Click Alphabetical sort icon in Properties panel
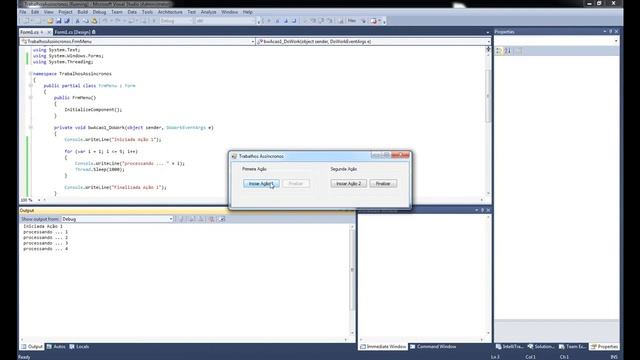640x360 pixels. [507, 51]
